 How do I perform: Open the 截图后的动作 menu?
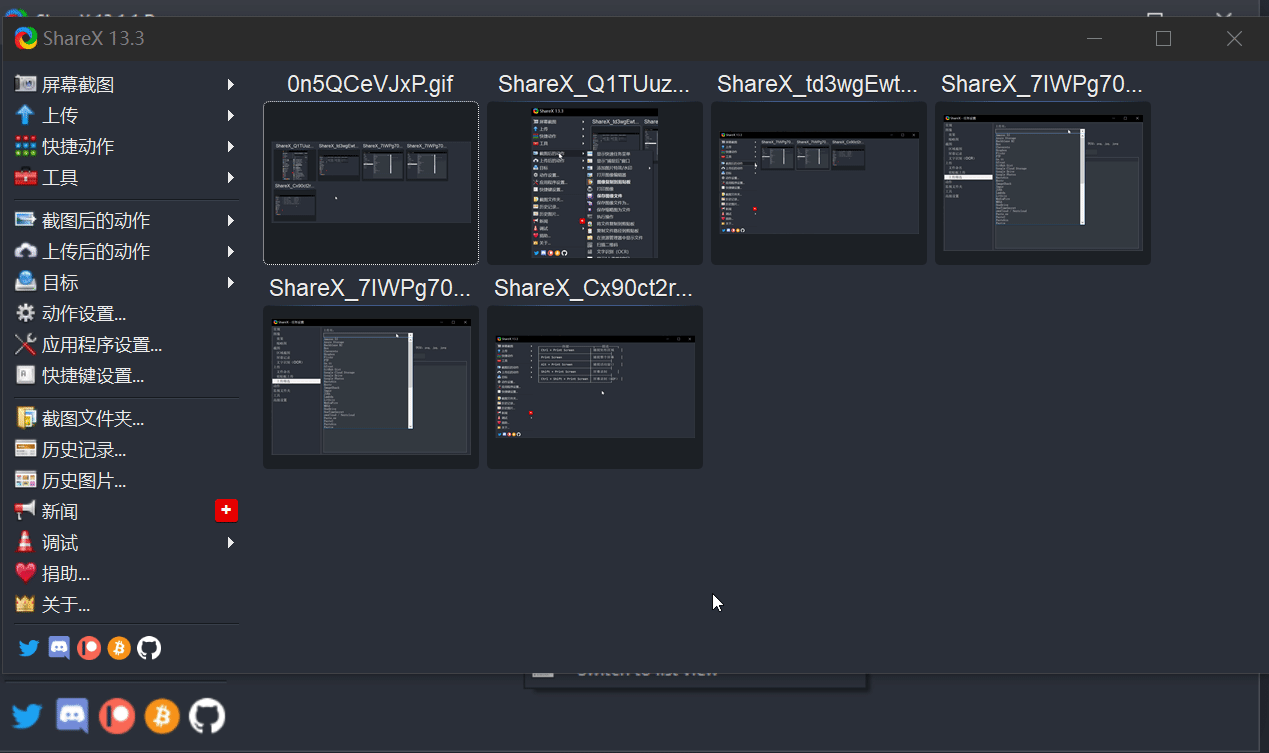[126, 221]
